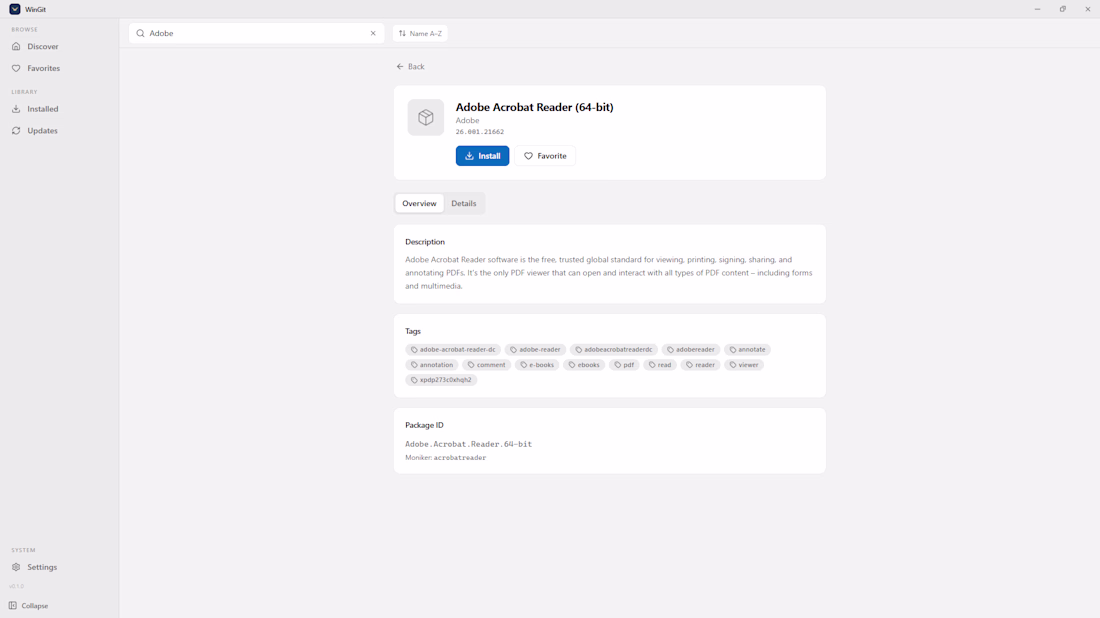This screenshot has width=1100, height=618.
Task: Go back to search results
Action: pyautogui.click(x=410, y=67)
